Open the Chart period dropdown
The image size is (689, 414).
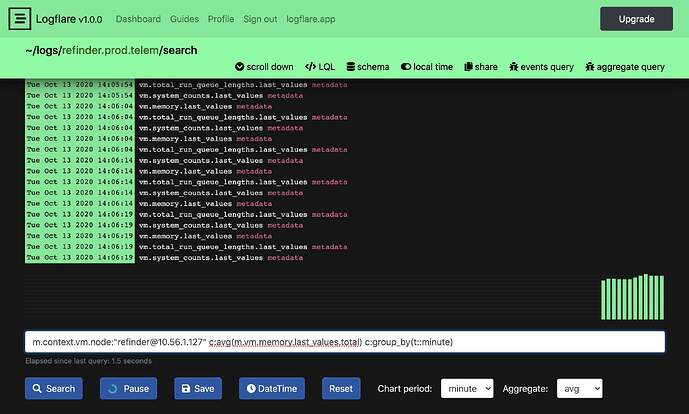point(467,389)
